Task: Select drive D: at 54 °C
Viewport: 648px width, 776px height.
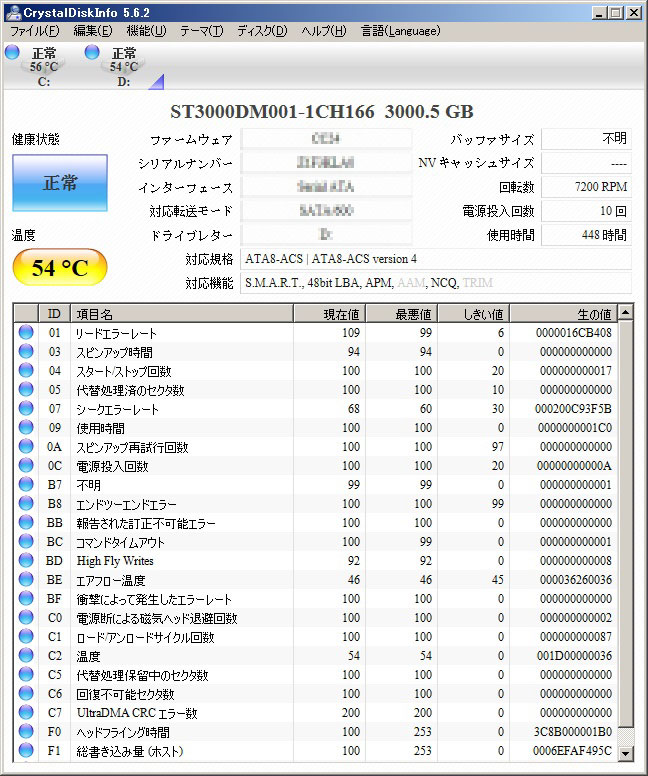Action: [x=113, y=66]
